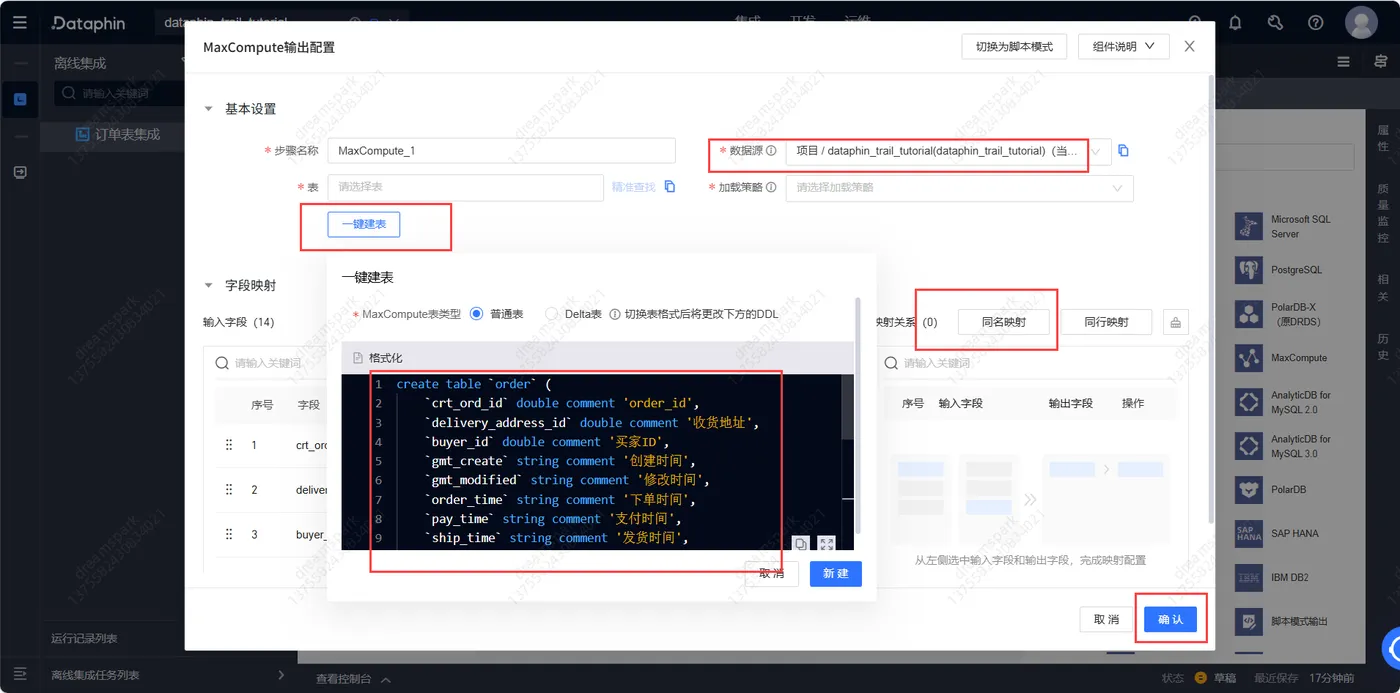This screenshot has width=1400, height=693.
Task: Click the 精准查找 link
Action: point(634,187)
